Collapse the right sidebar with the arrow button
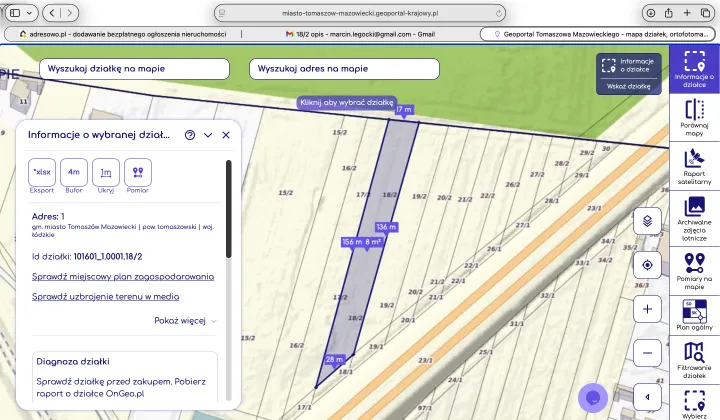 [x=647, y=397]
